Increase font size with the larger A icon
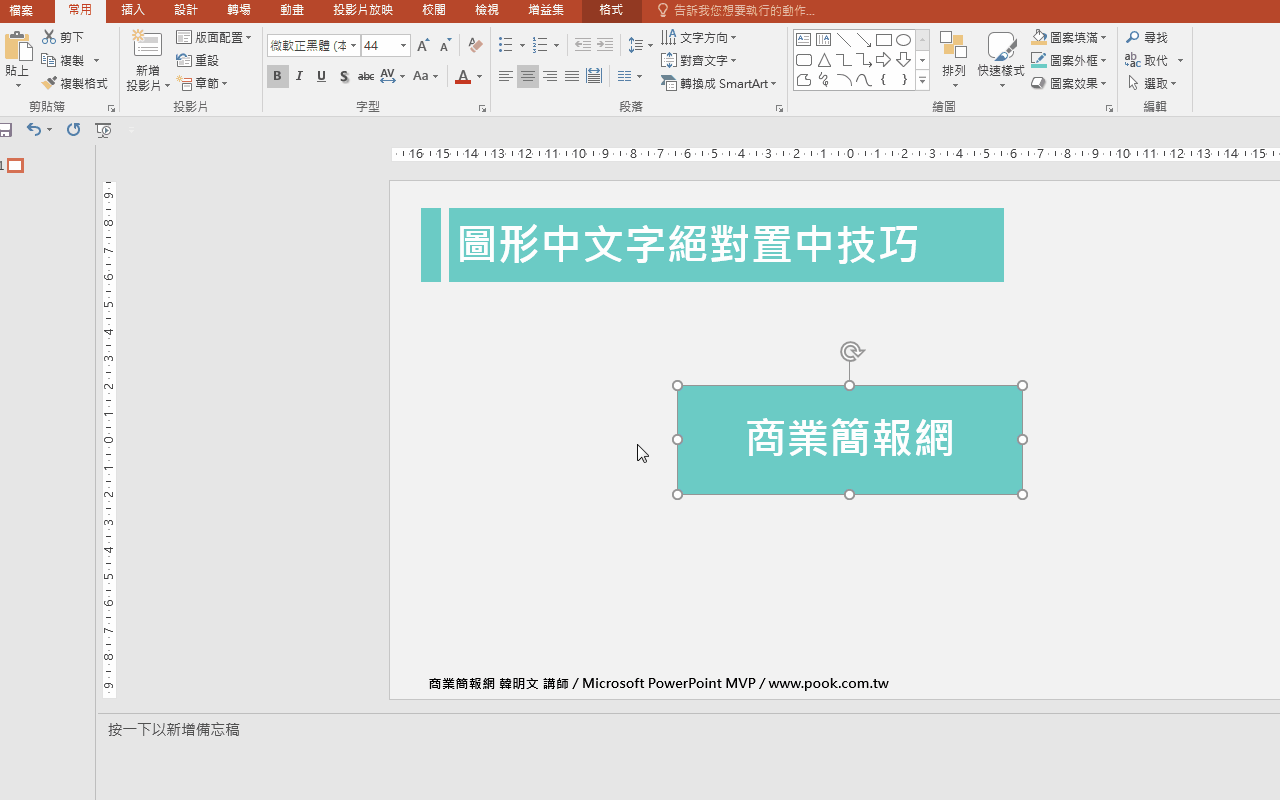 click(x=423, y=45)
